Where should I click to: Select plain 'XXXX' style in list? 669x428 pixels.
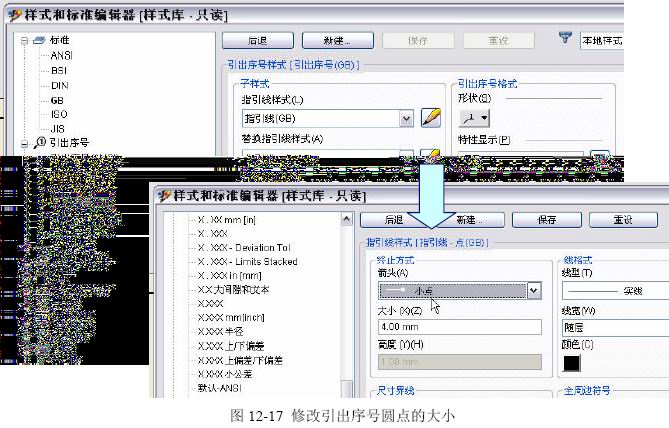[210, 303]
